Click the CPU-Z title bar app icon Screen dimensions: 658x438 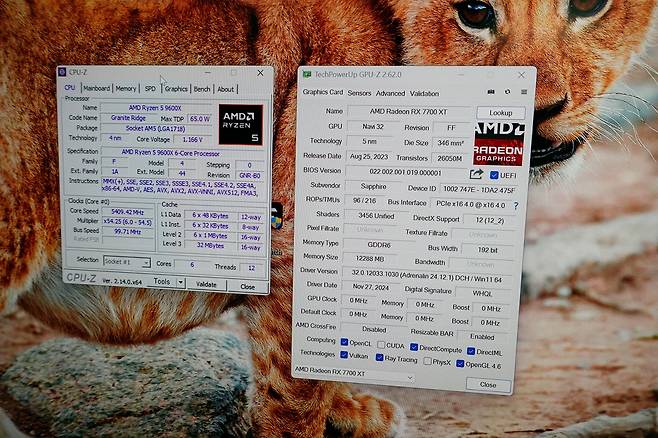click(62, 72)
